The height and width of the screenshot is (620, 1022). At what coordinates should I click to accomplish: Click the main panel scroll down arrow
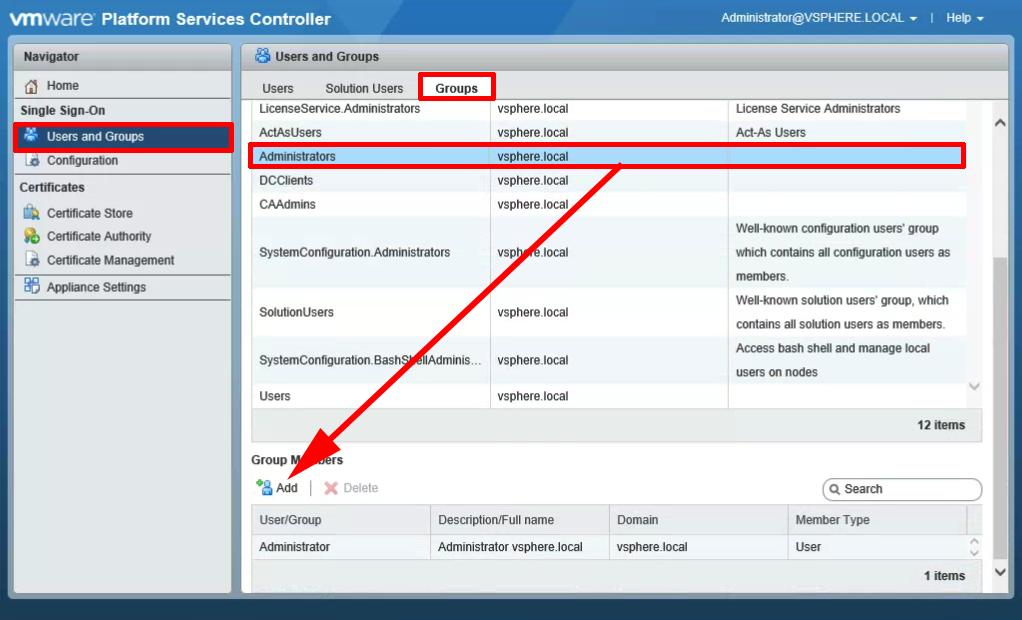tap(1000, 572)
